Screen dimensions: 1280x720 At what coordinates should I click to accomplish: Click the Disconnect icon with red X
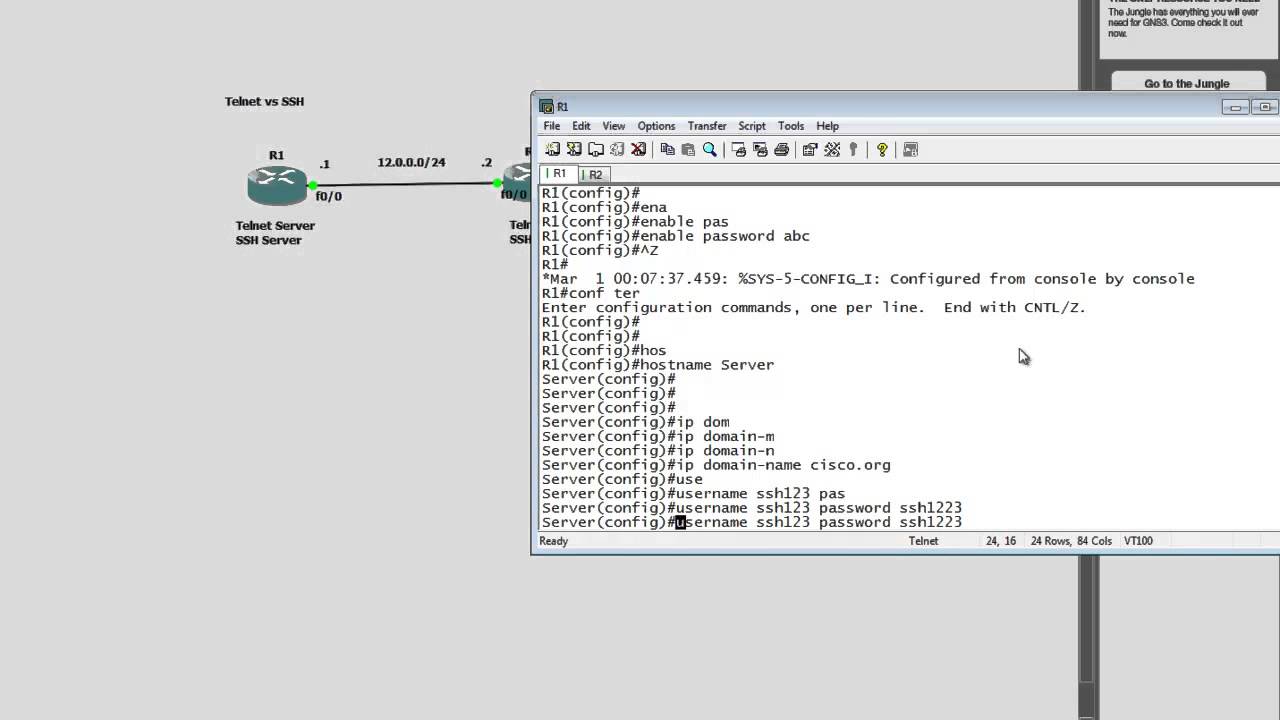click(x=639, y=149)
